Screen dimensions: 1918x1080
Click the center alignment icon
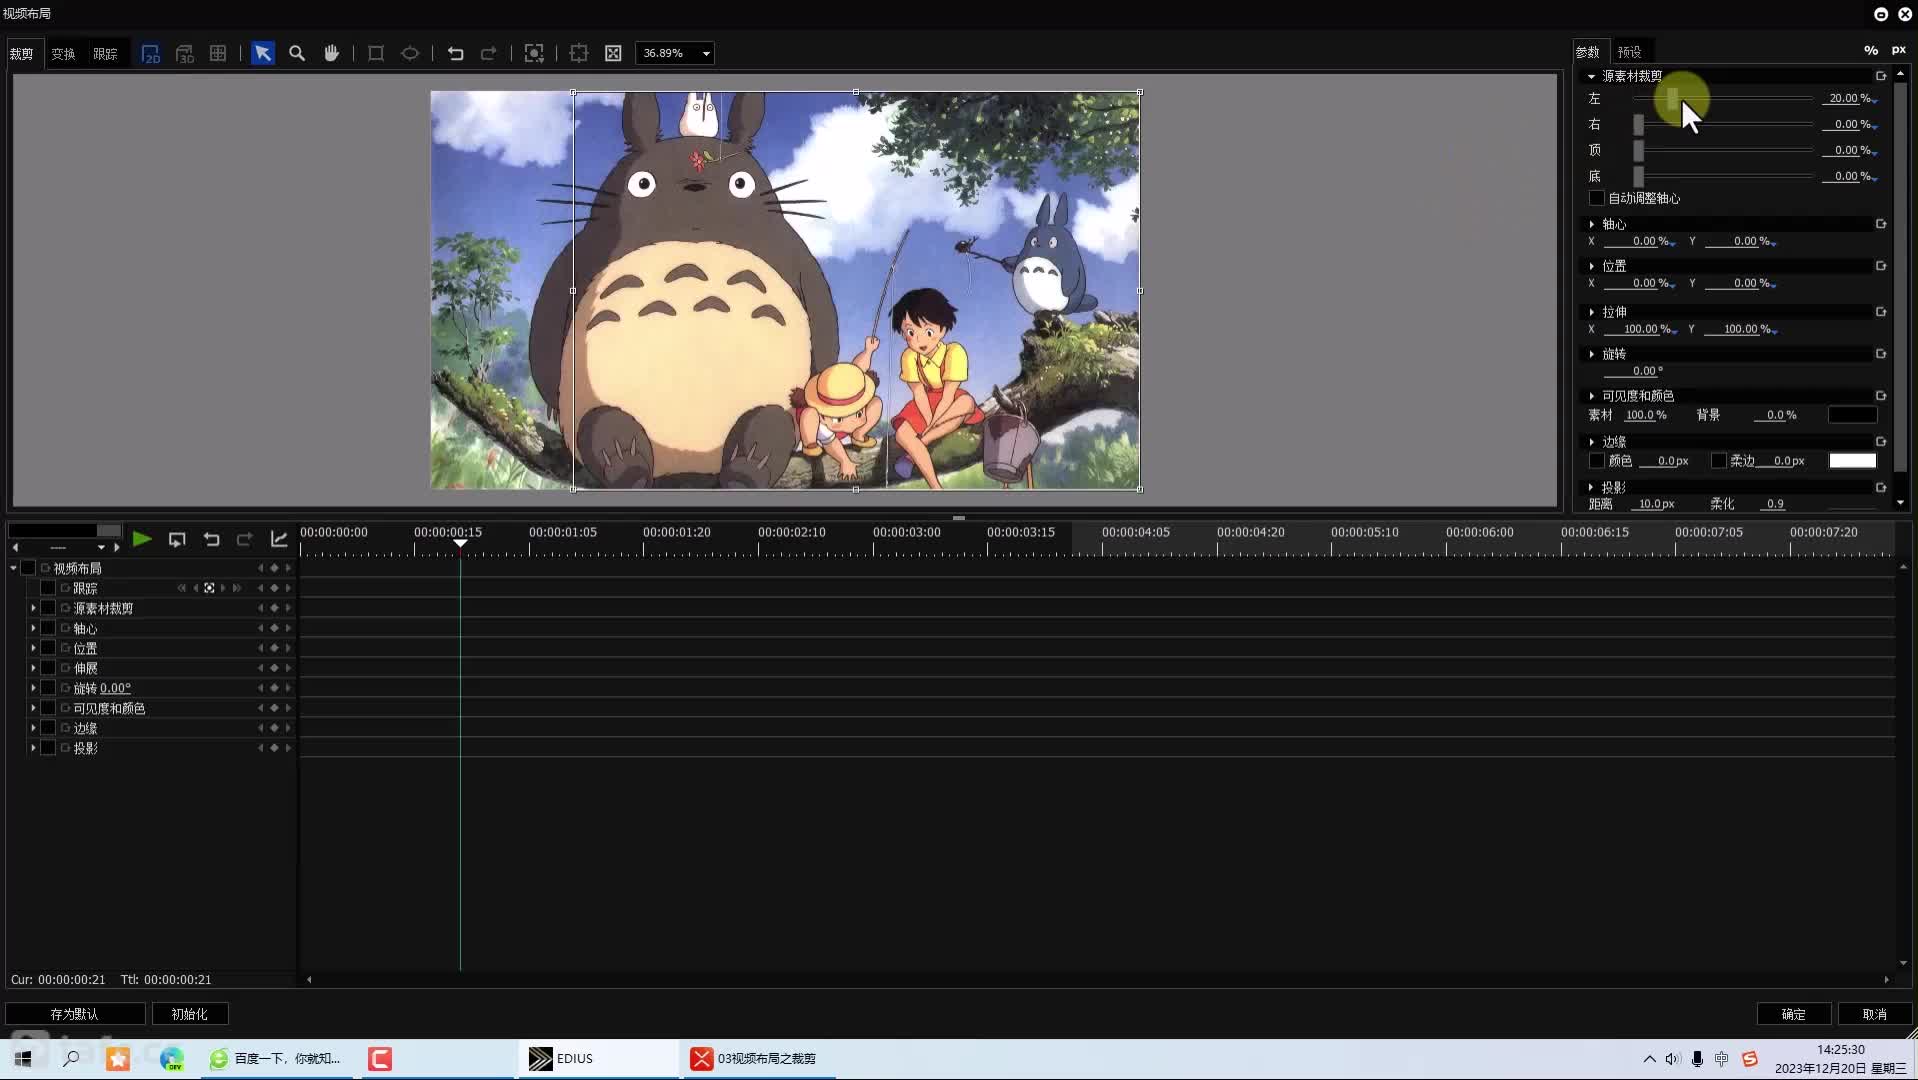(x=579, y=54)
